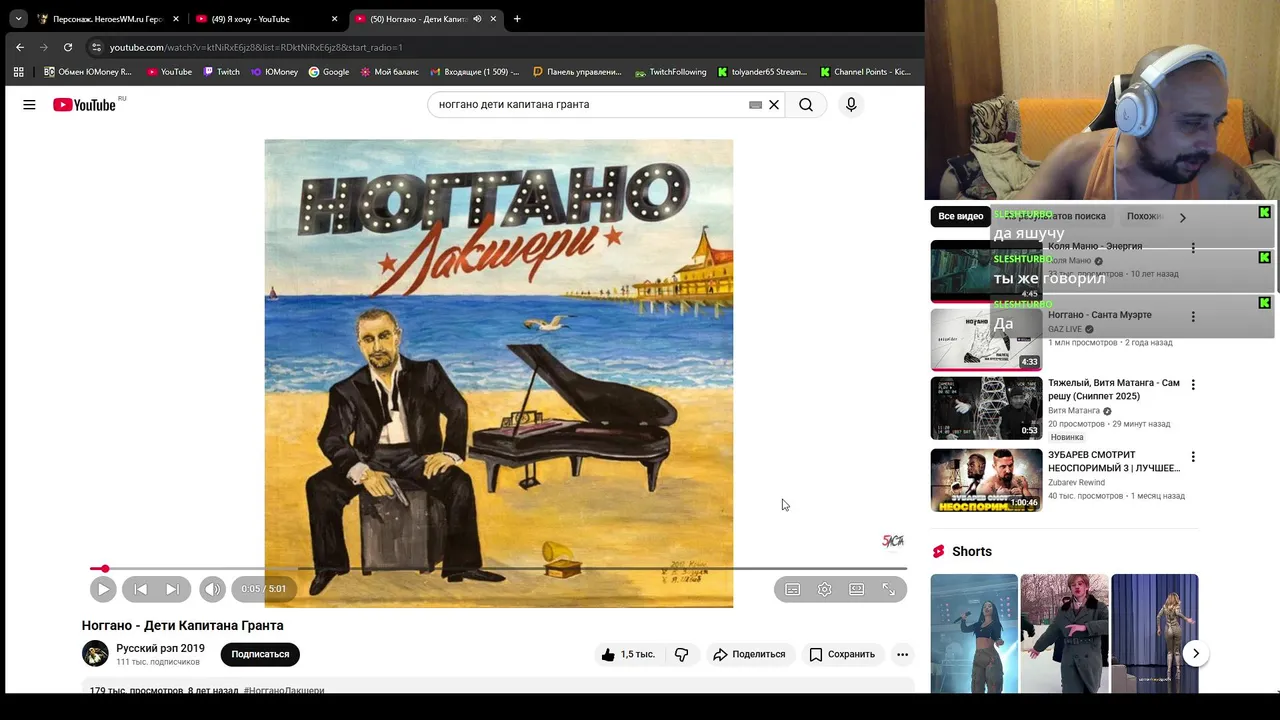This screenshot has width=1280, height=720.
Task: Select the Похожие chip
Action: pyautogui.click(x=1145, y=216)
